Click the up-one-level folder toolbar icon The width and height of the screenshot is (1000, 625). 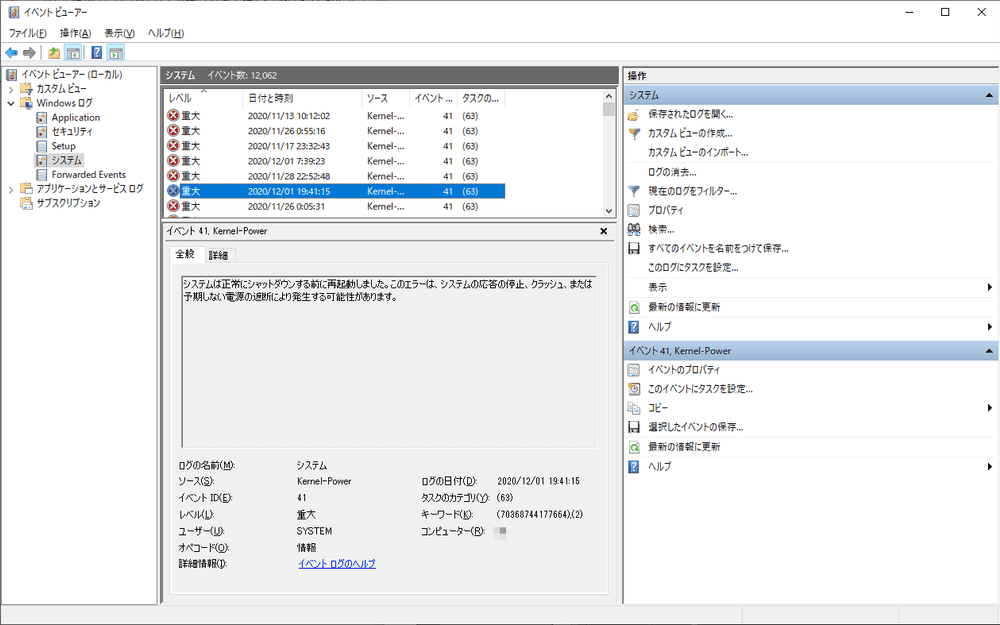pos(54,53)
